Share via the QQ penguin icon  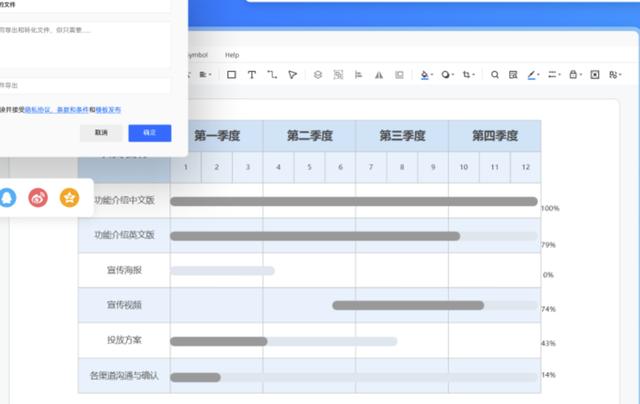pos(7,198)
